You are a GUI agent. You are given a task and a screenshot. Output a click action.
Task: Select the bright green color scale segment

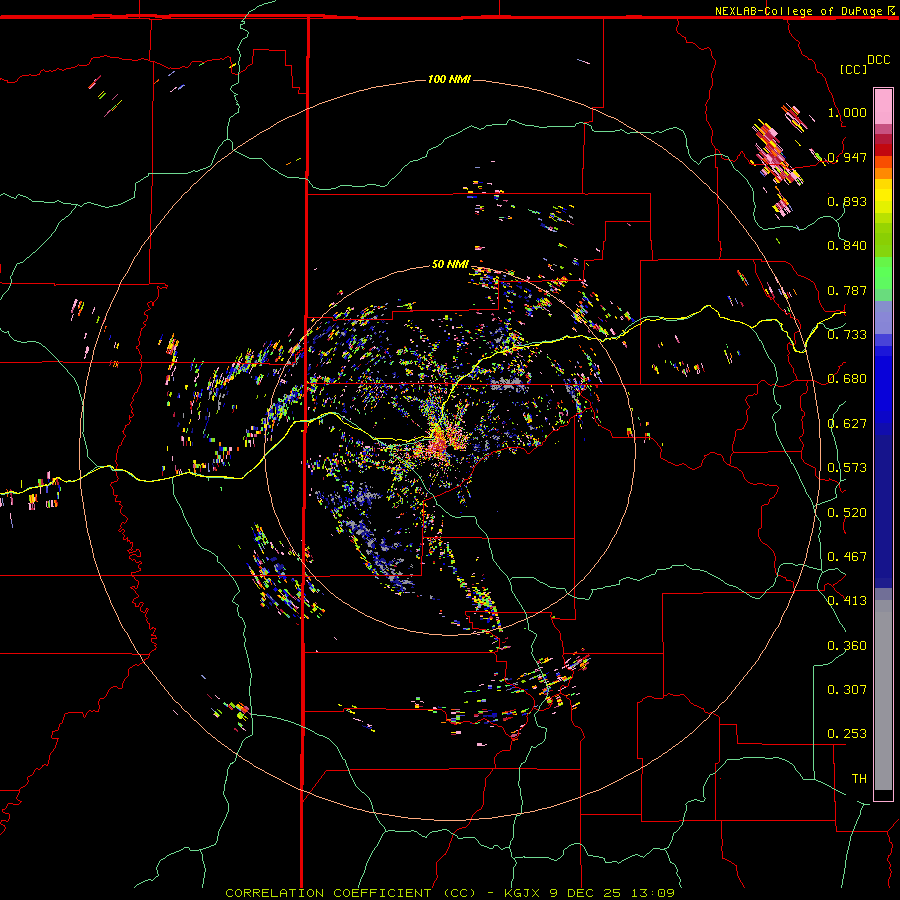coord(883,273)
